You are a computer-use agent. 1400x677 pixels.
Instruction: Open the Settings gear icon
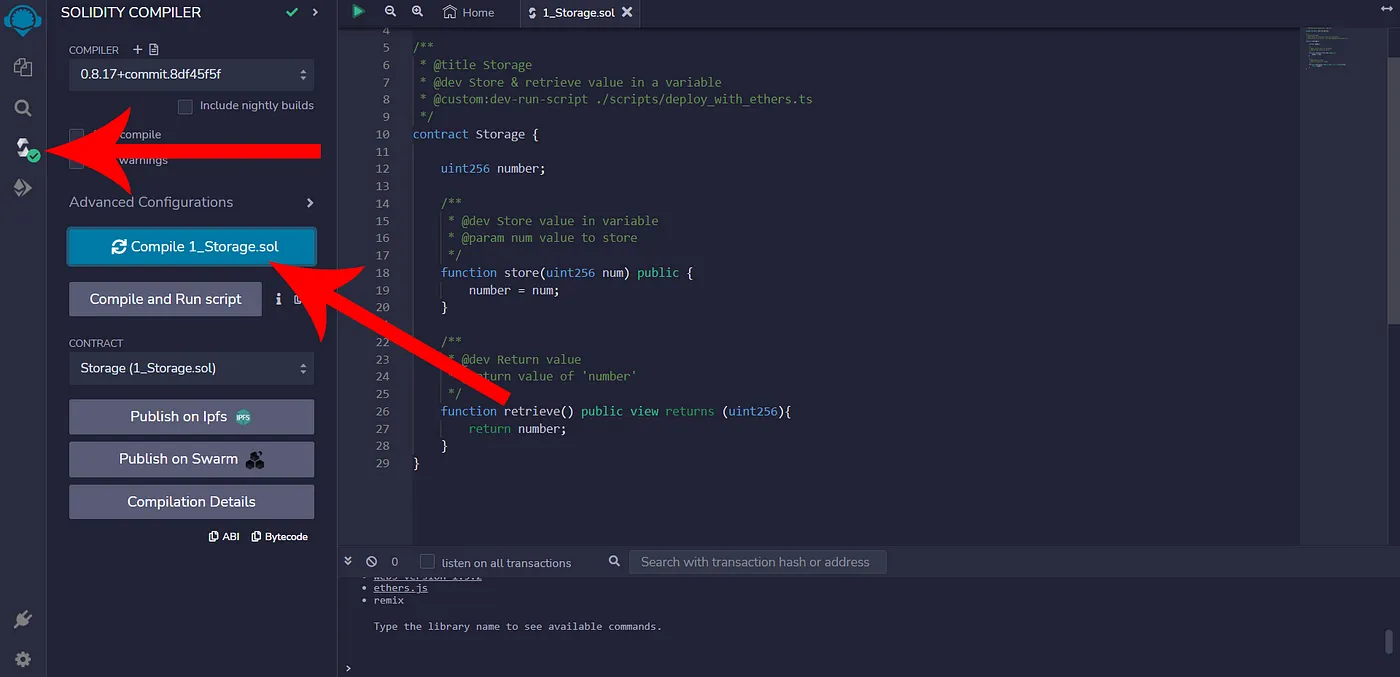coord(23,659)
